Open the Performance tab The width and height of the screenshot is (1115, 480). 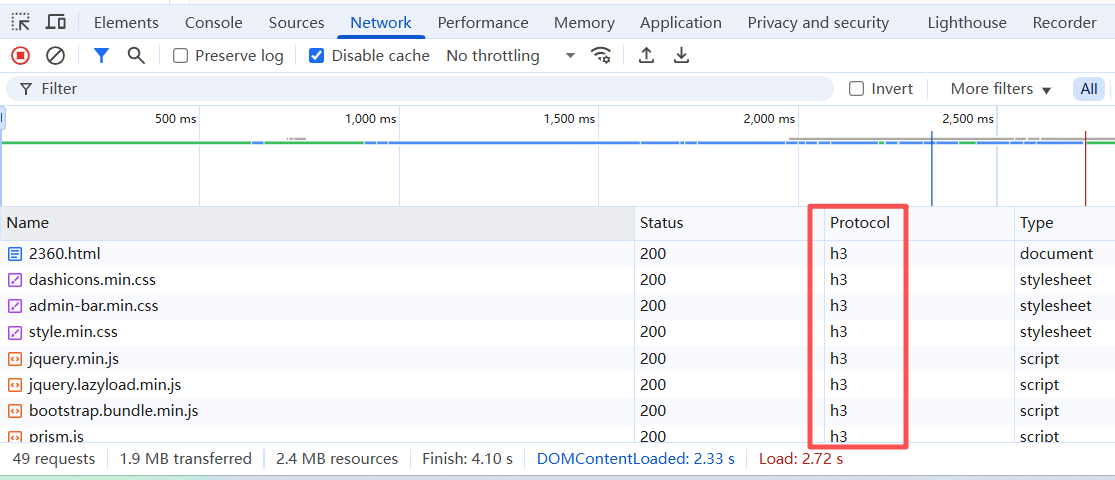(483, 23)
